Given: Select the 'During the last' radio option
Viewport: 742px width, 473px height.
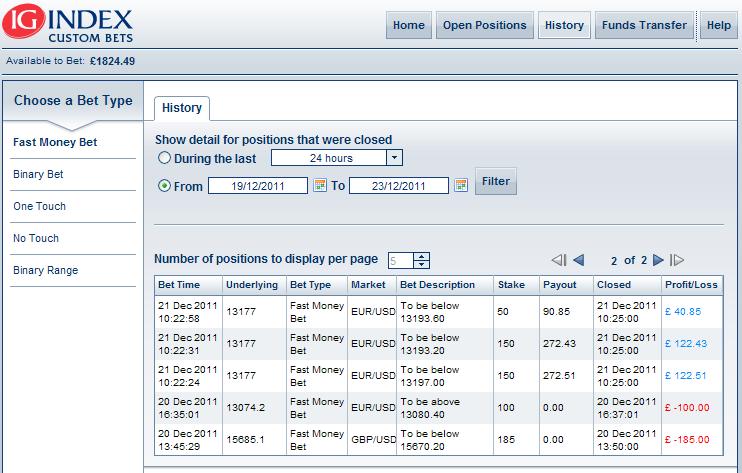Looking at the screenshot, I should tap(164, 158).
